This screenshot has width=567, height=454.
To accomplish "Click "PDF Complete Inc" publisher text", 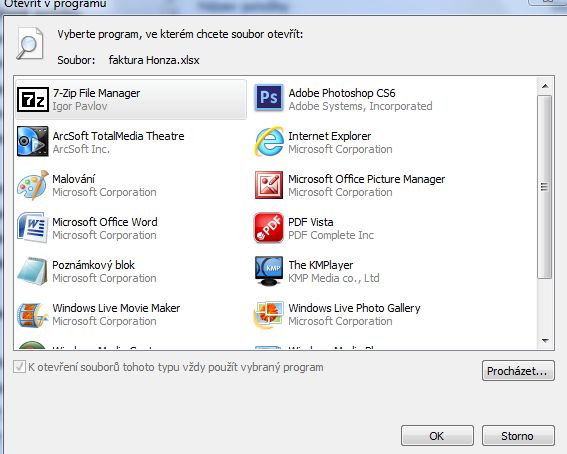I will point(331,235).
